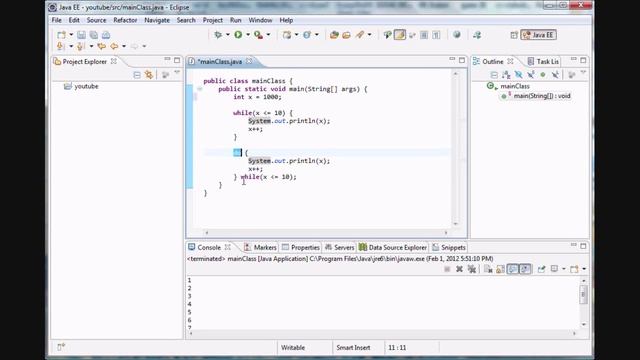Image resolution: width=640 pixels, height=360 pixels.
Task: Select the Java EE perspective button
Action: (538, 35)
